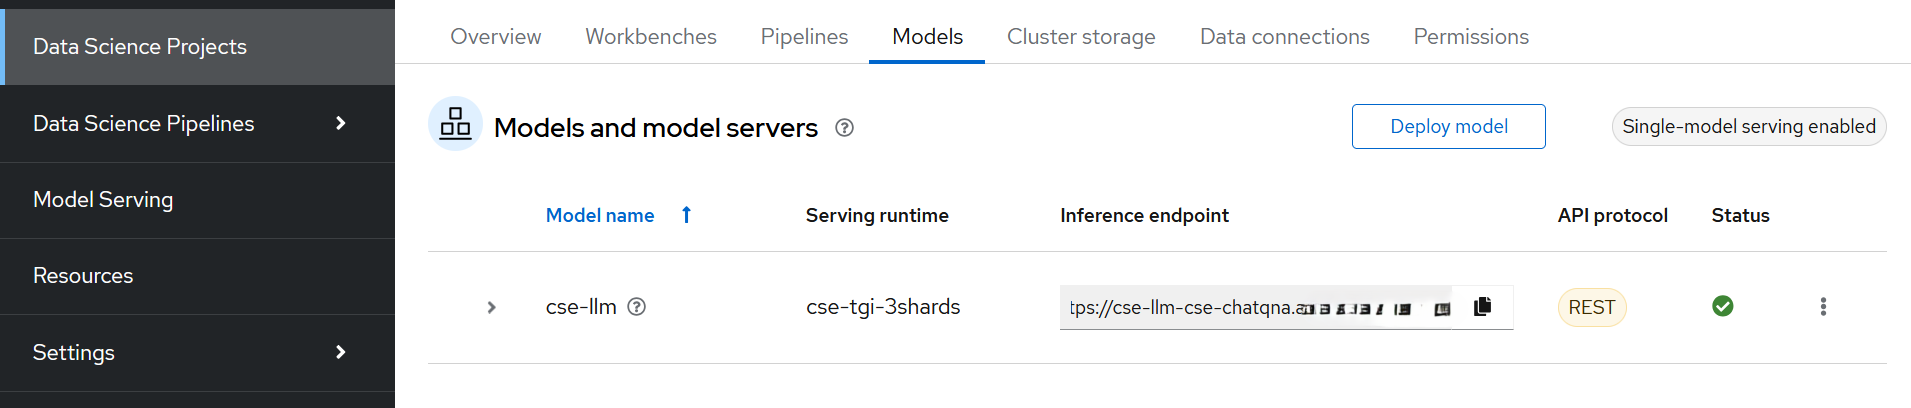Expand the Settings sidebar section
Viewport: 1911px width, 408px height.
coord(340,352)
